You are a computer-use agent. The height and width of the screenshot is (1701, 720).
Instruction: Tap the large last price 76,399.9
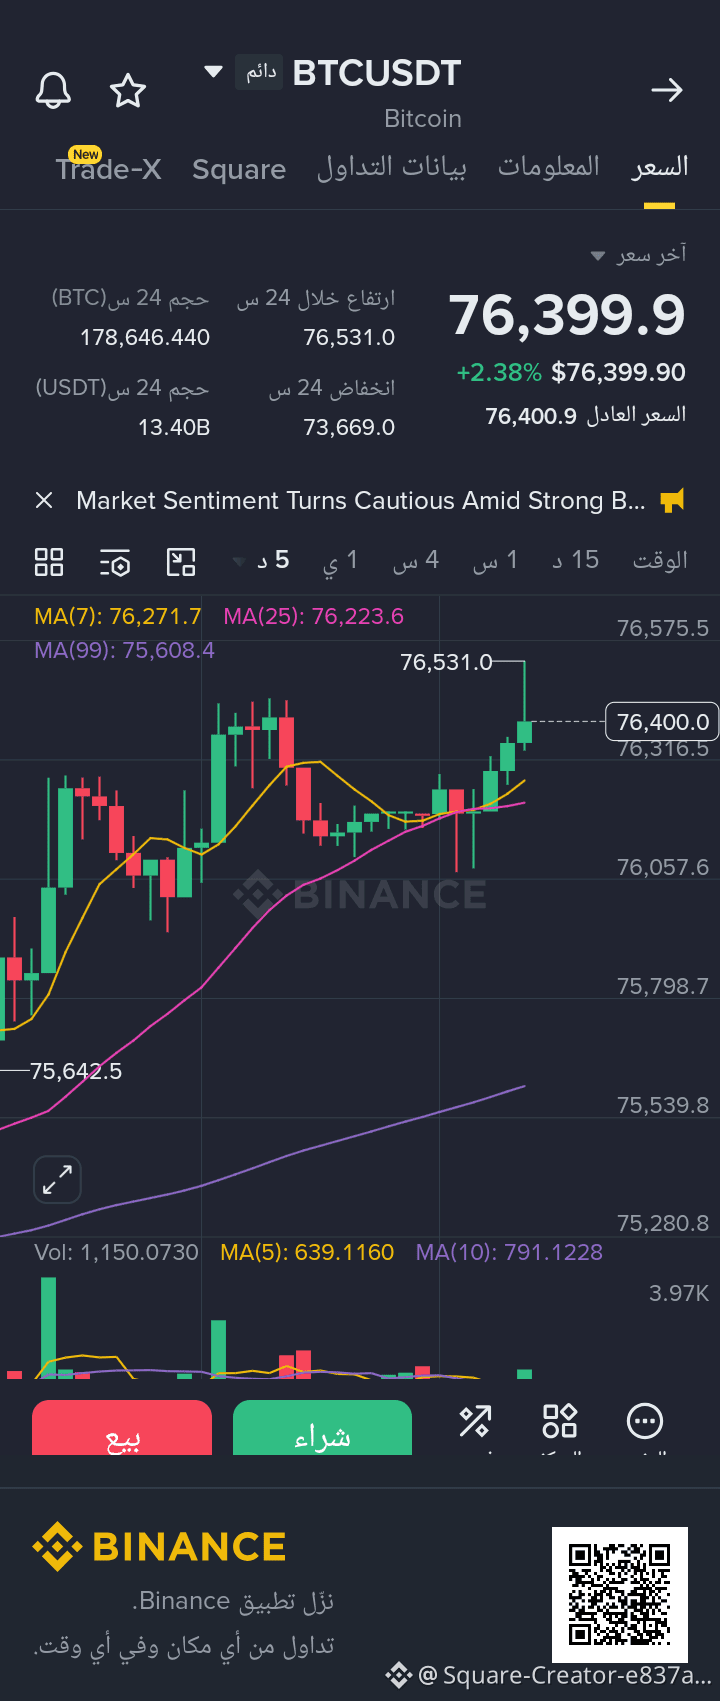click(x=567, y=315)
